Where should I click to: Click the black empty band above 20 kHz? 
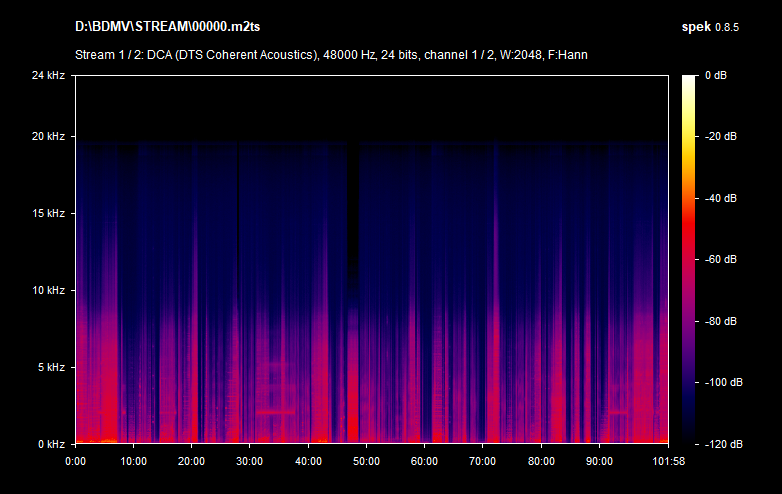370,107
